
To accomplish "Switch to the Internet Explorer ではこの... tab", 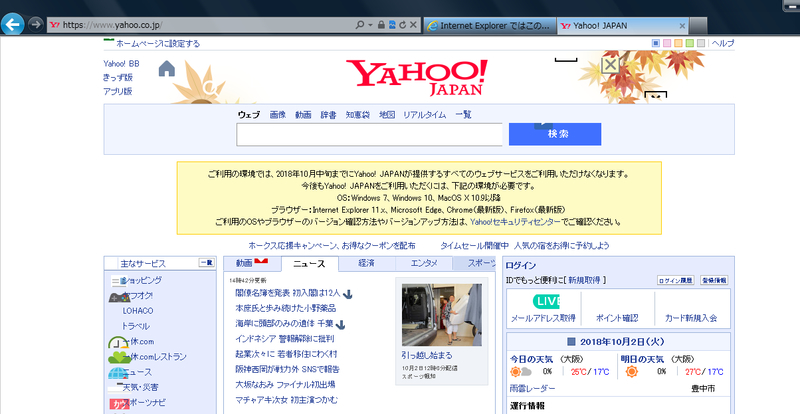I will (490, 25).
